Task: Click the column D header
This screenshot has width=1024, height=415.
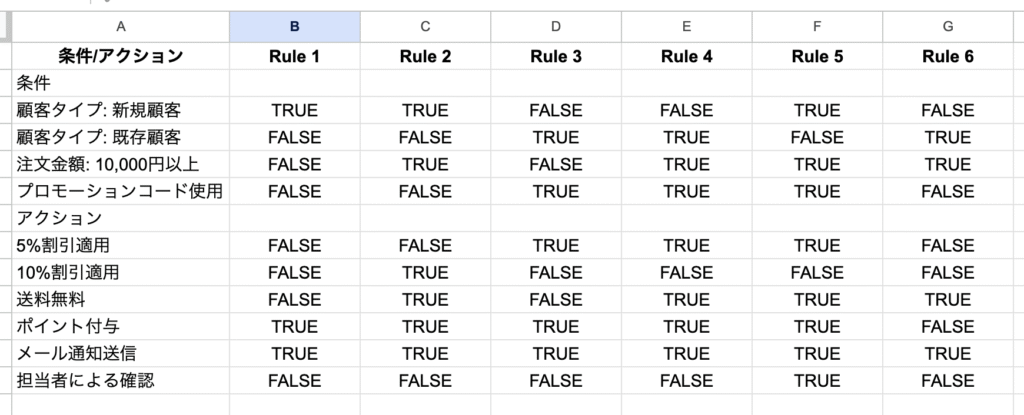Action: [x=555, y=27]
